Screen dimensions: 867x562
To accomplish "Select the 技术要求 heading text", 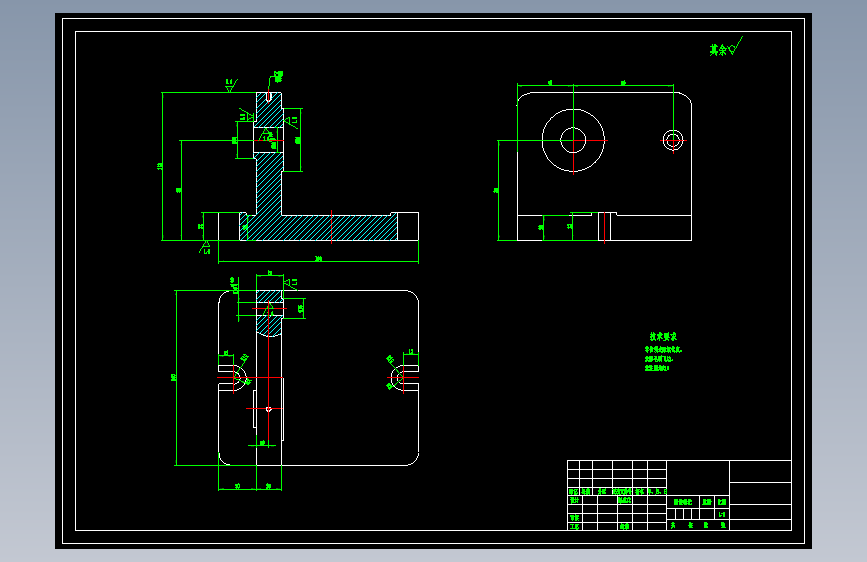I will (663, 336).
